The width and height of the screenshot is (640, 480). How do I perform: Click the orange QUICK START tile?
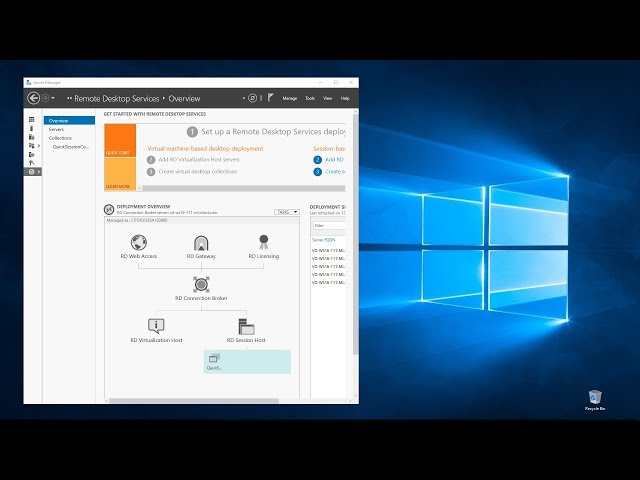[120, 141]
